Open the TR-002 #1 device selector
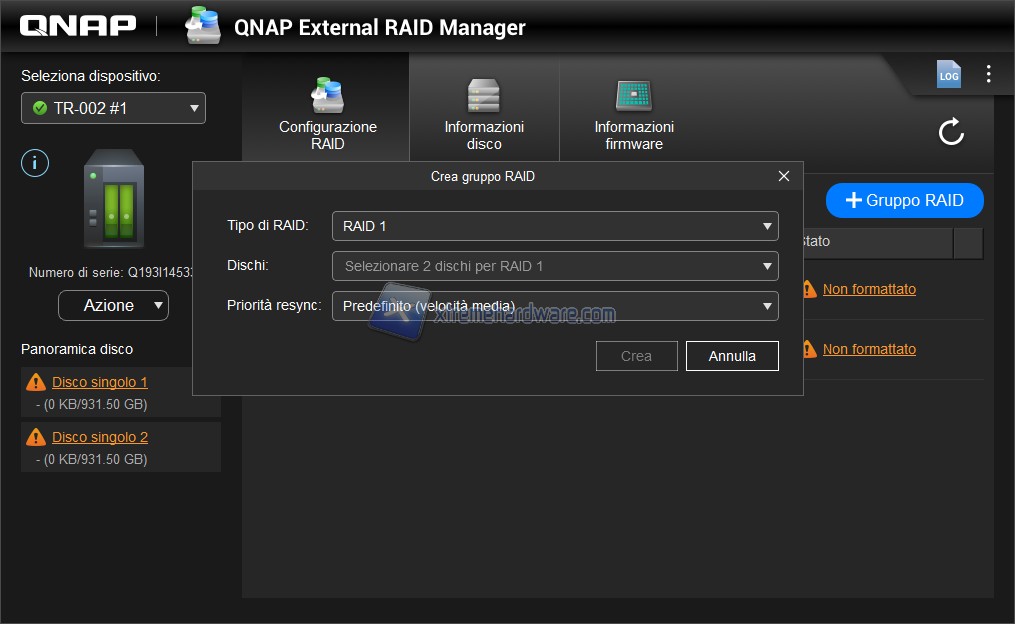This screenshot has height=624, width=1015. (x=113, y=108)
